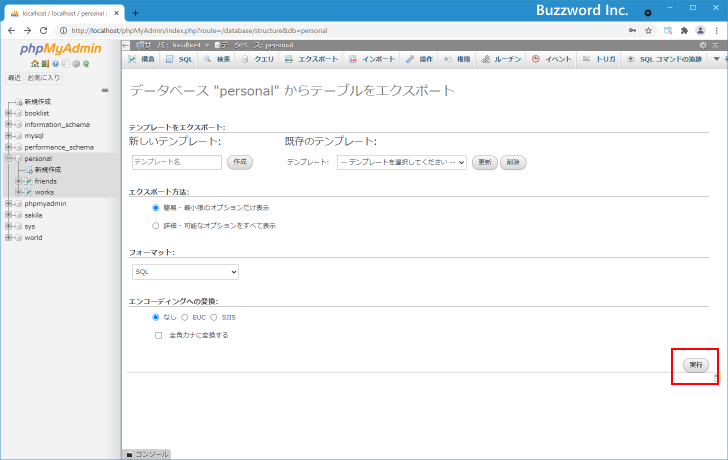Image resolution: width=728 pixels, height=460 pixels.
Task: Open phpMyAdmin documentation question-mark icon
Action: [x=55, y=64]
